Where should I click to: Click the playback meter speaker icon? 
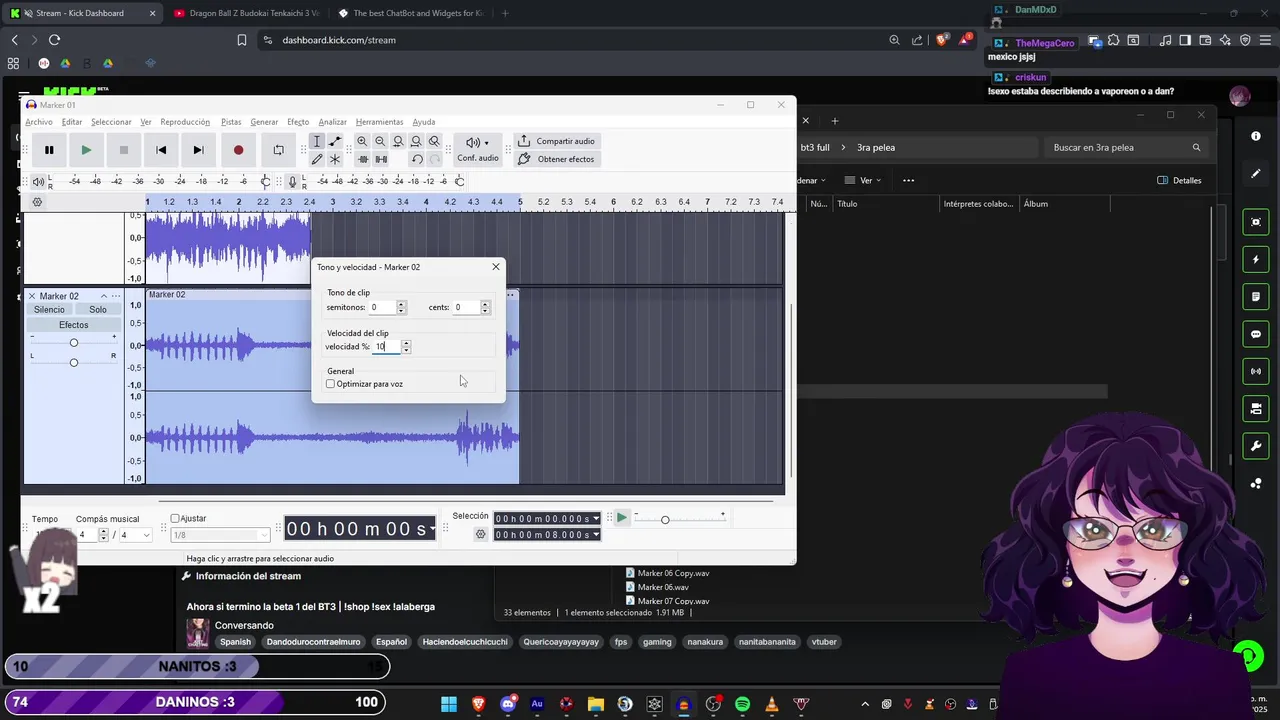(x=38, y=181)
